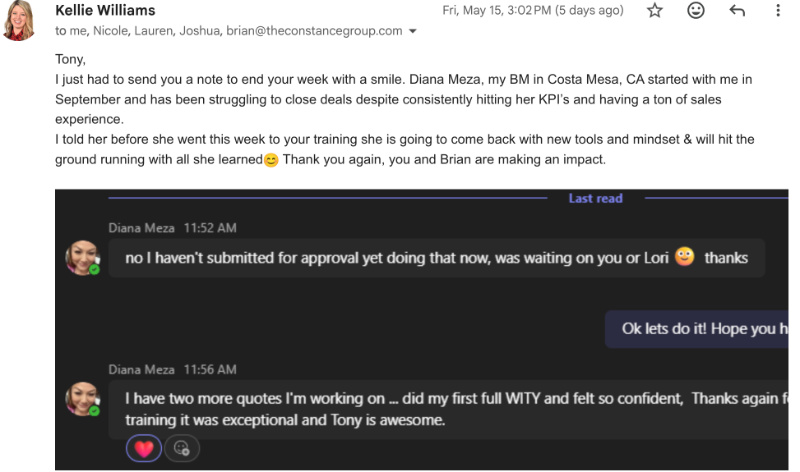Toggle the heart reaction on Diana's message
Image resolution: width=800 pixels, height=472 pixels.
[x=143, y=449]
